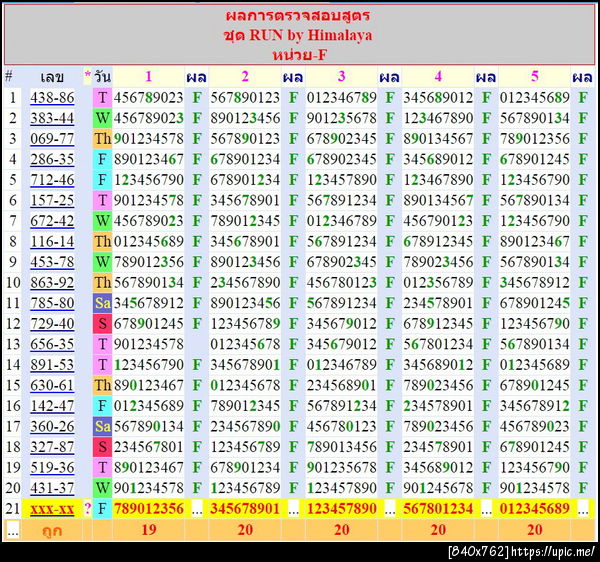Click the W day cell in row 20
The width and height of the screenshot is (600, 562).
pos(102,489)
